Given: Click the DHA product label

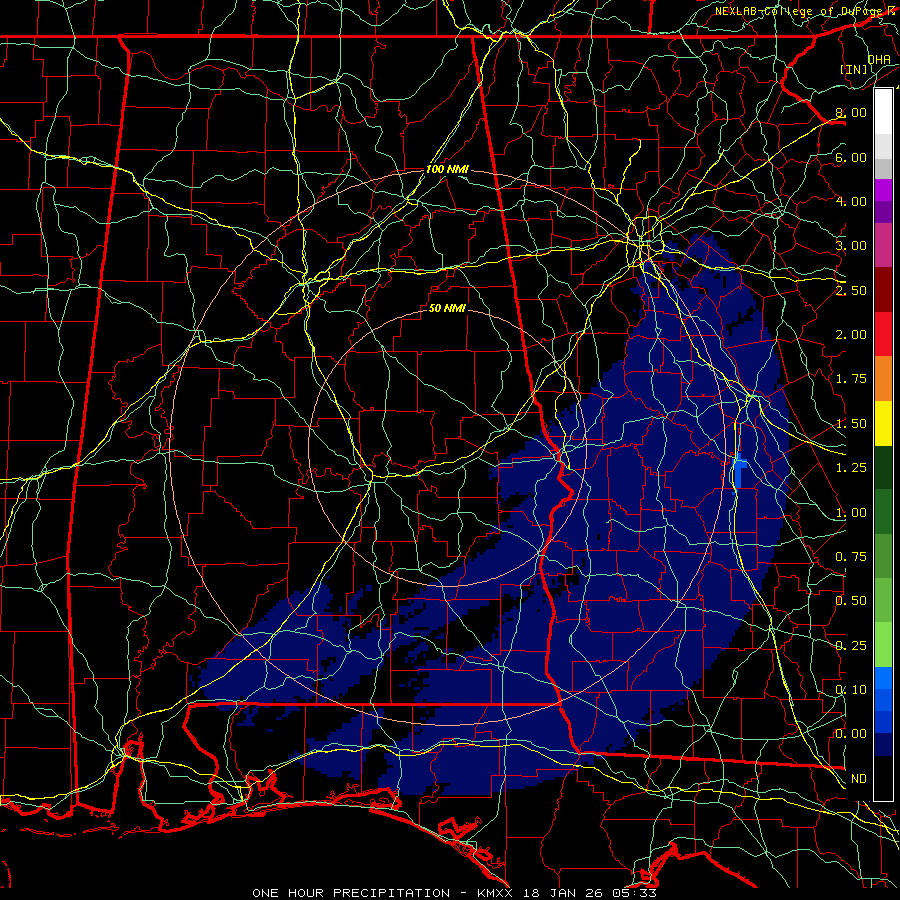Looking at the screenshot, I should (879, 59).
